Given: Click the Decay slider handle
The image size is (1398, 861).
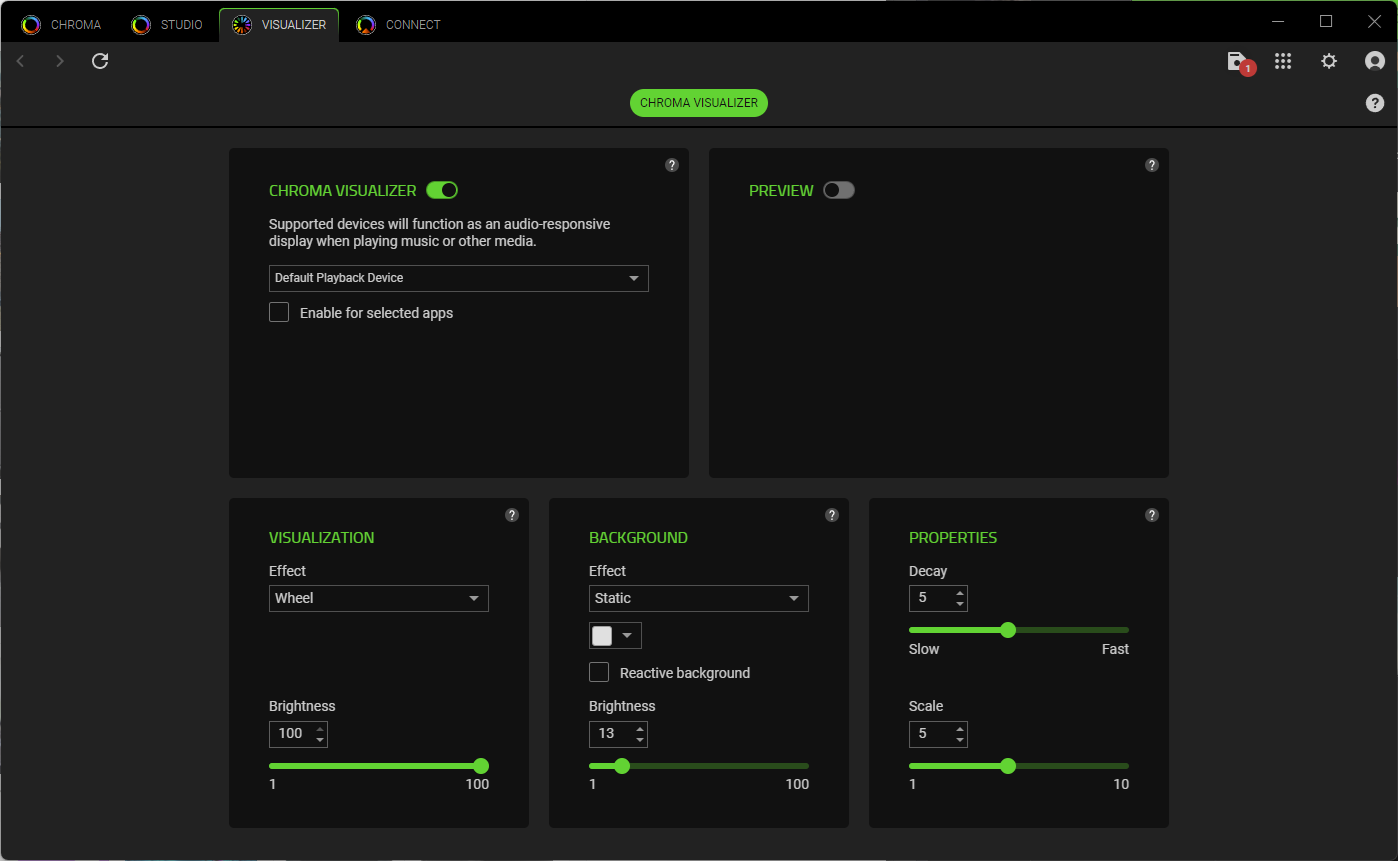Looking at the screenshot, I should (1008, 630).
